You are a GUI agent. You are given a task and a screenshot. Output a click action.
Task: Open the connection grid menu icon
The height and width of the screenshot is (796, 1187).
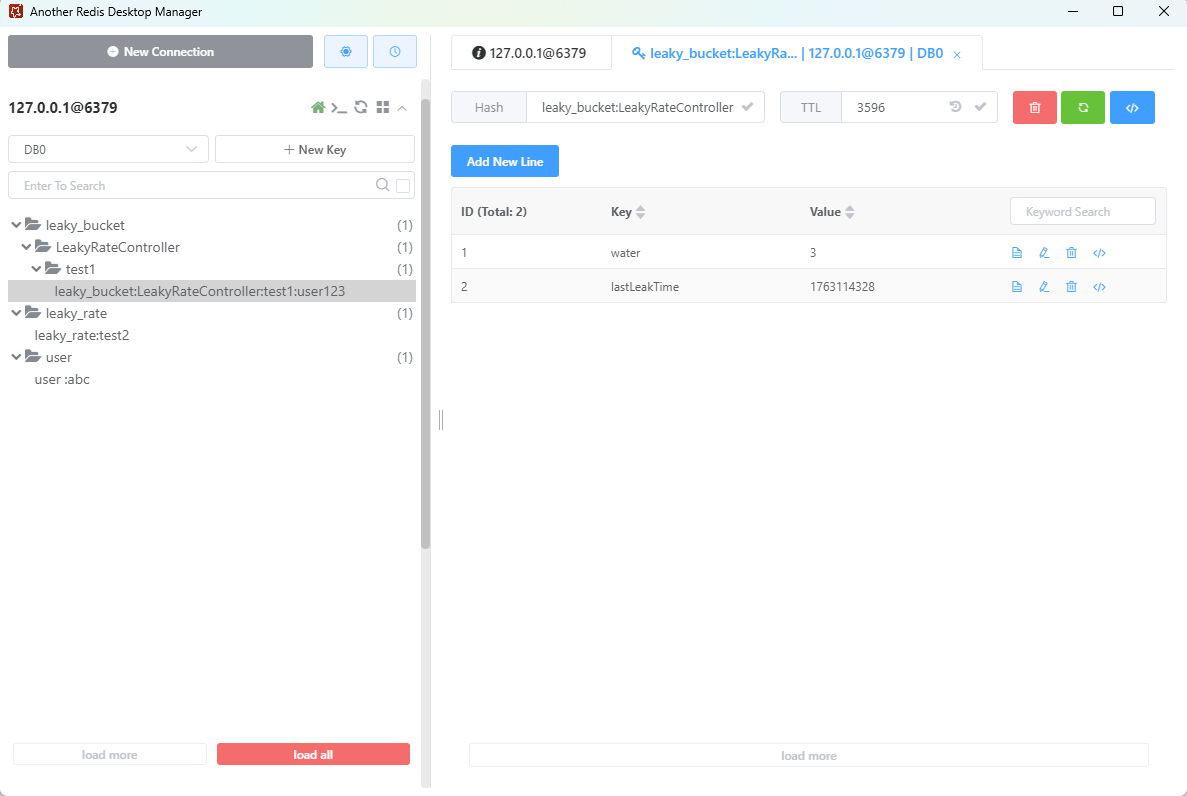[382, 108]
